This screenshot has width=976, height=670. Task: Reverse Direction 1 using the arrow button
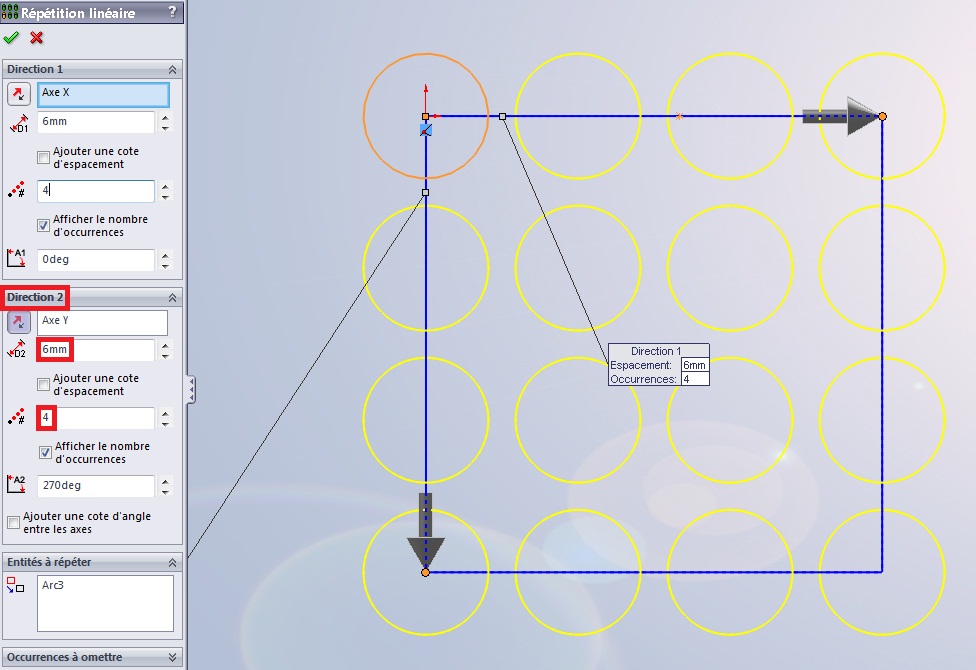click(x=18, y=95)
